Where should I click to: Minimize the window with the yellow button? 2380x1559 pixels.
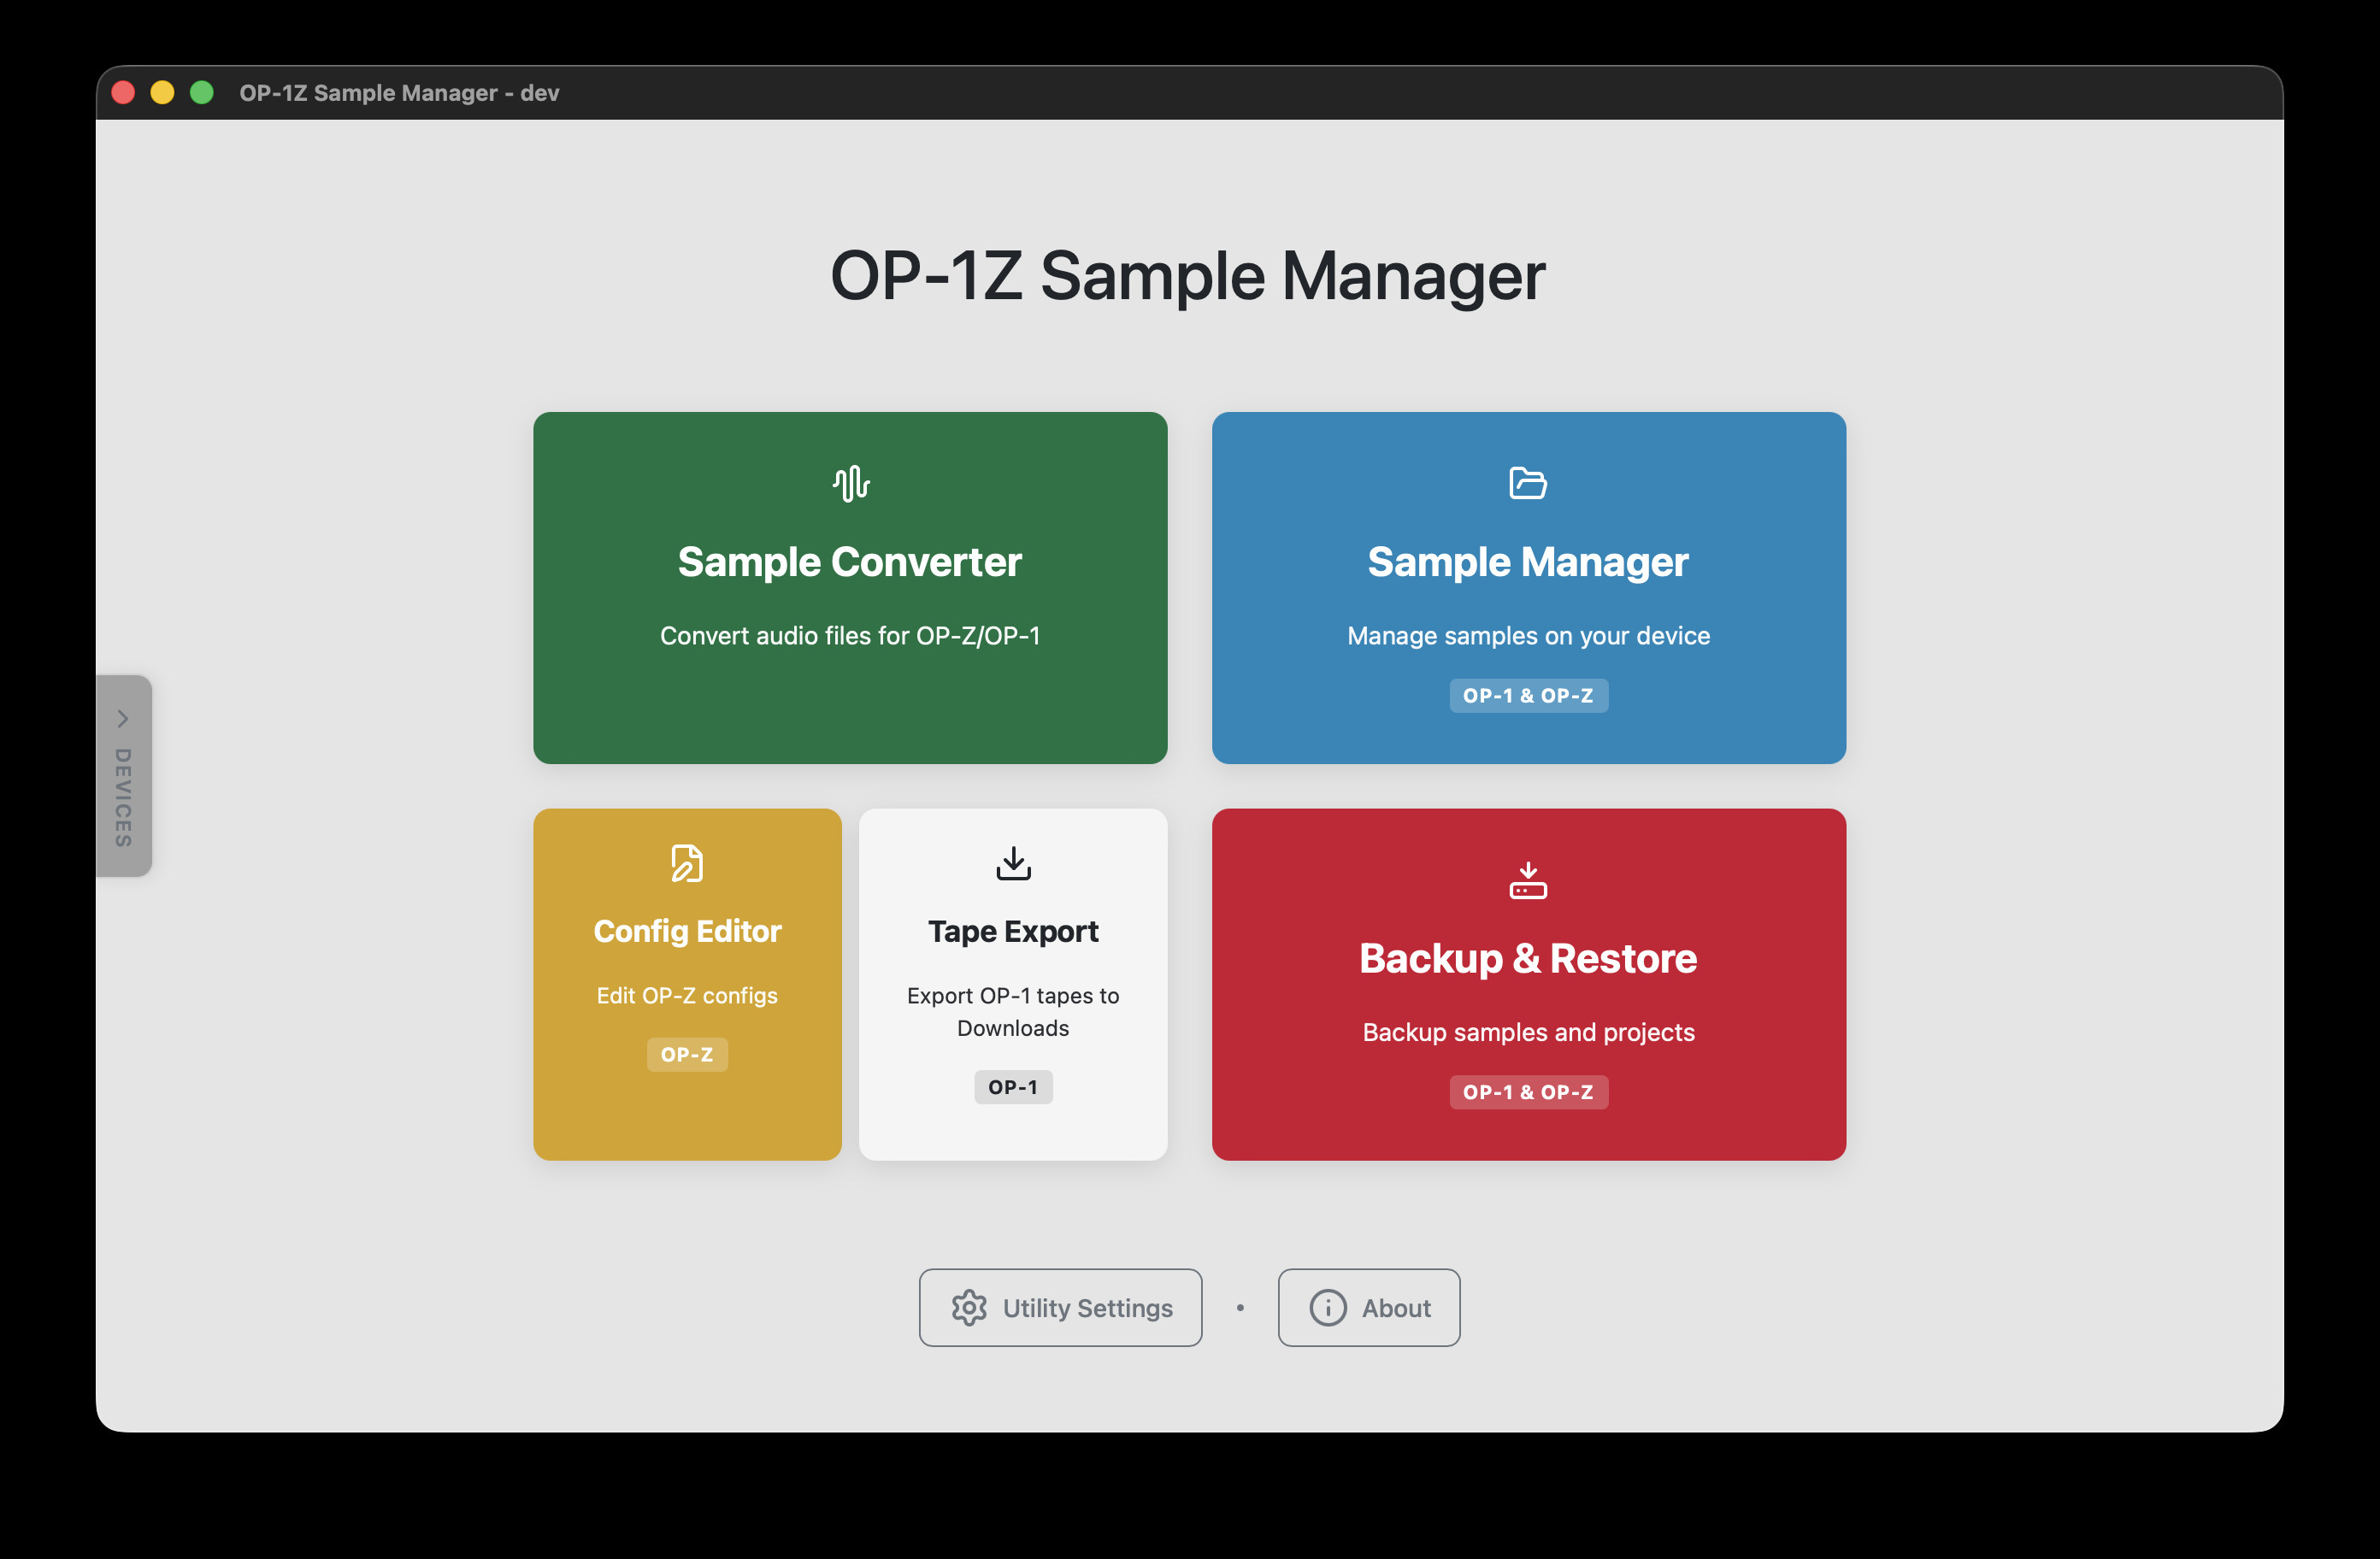point(162,93)
